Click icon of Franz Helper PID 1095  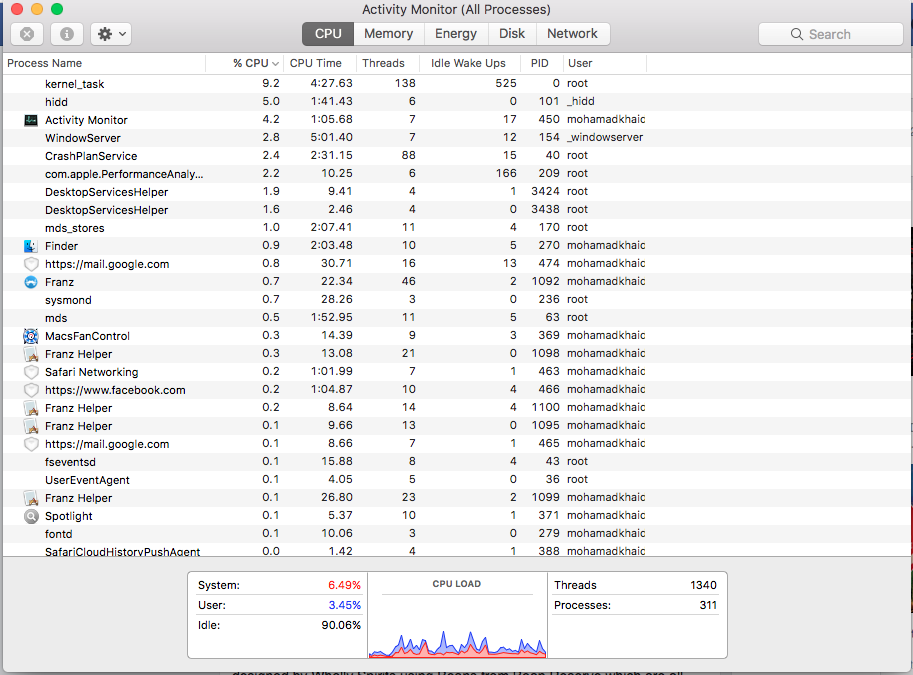(31, 426)
